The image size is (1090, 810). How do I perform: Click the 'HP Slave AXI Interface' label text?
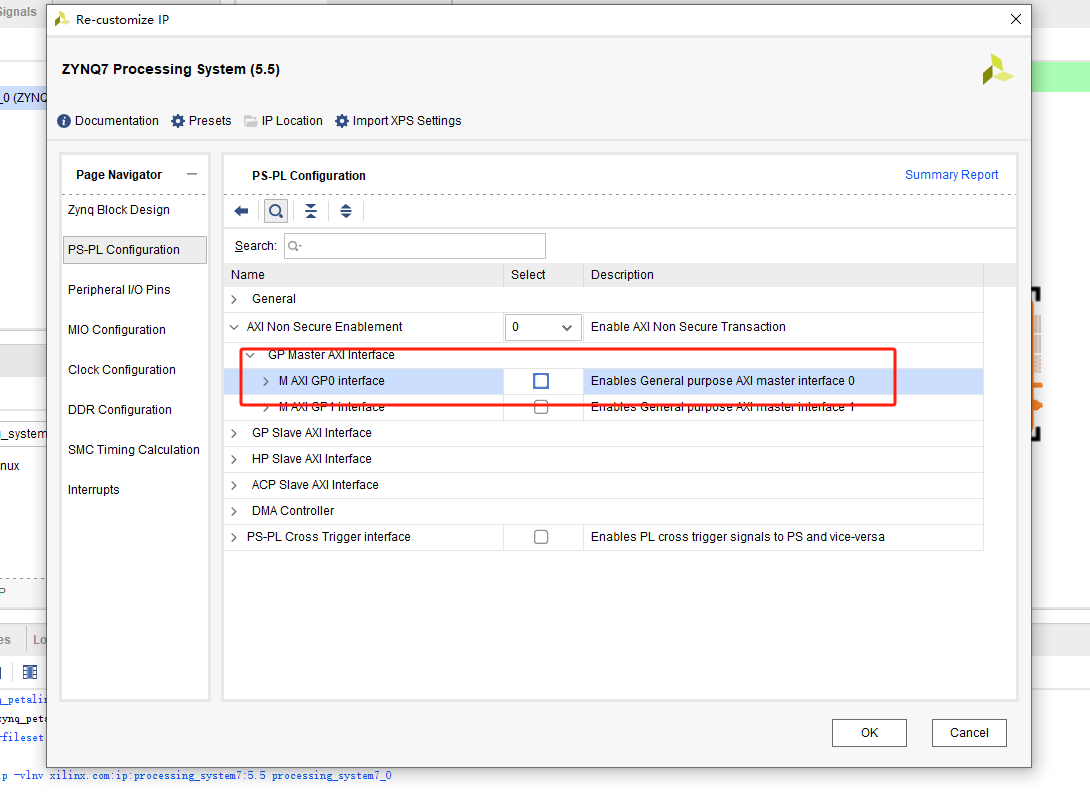click(311, 459)
